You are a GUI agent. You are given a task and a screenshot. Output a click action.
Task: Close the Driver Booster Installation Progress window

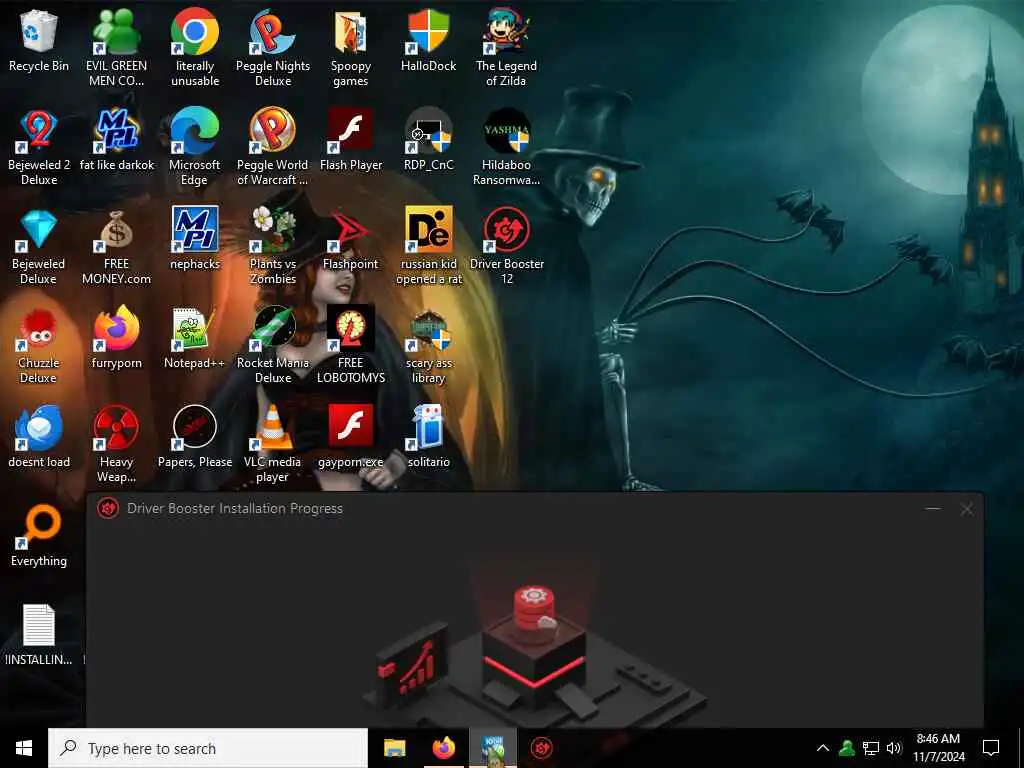click(x=967, y=509)
